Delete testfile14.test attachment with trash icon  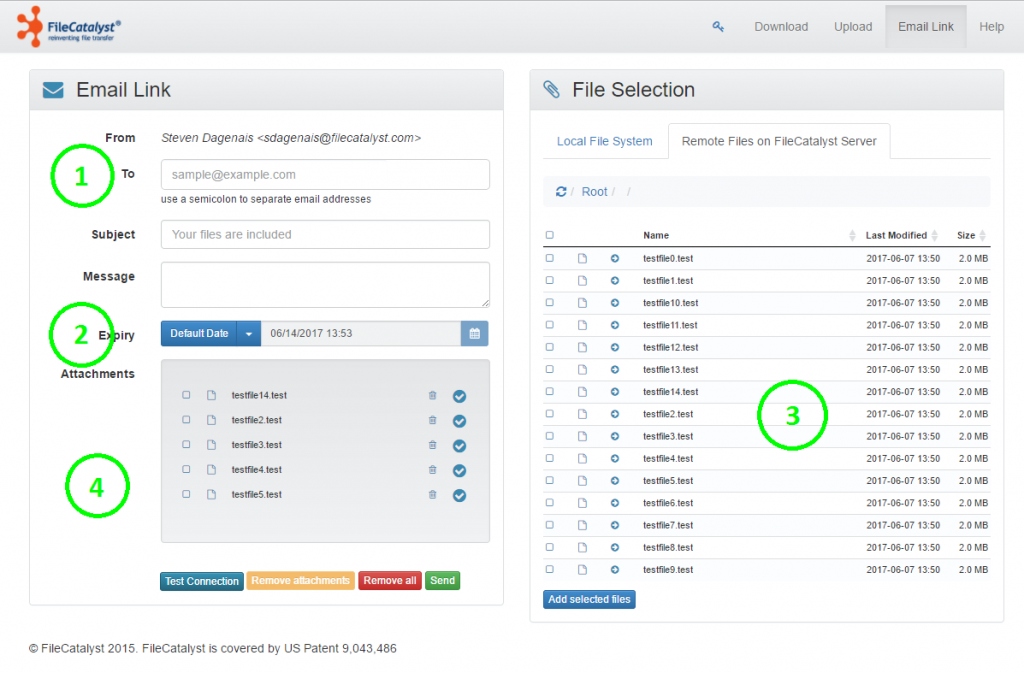click(x=432, y=396)
